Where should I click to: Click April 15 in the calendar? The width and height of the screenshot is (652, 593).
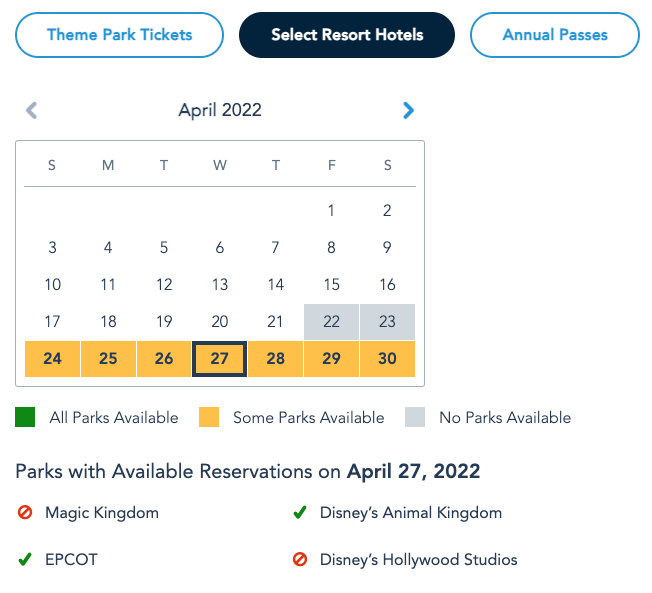point(332,285)
